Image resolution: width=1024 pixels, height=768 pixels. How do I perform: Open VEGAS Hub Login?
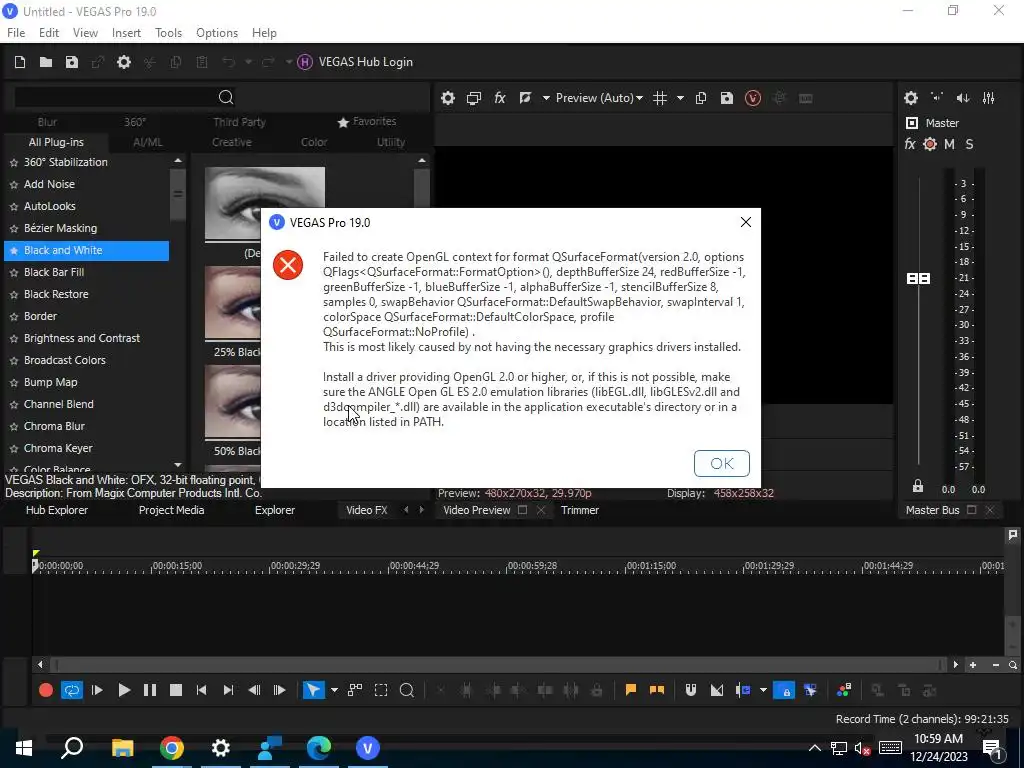[x=355, y=62]
